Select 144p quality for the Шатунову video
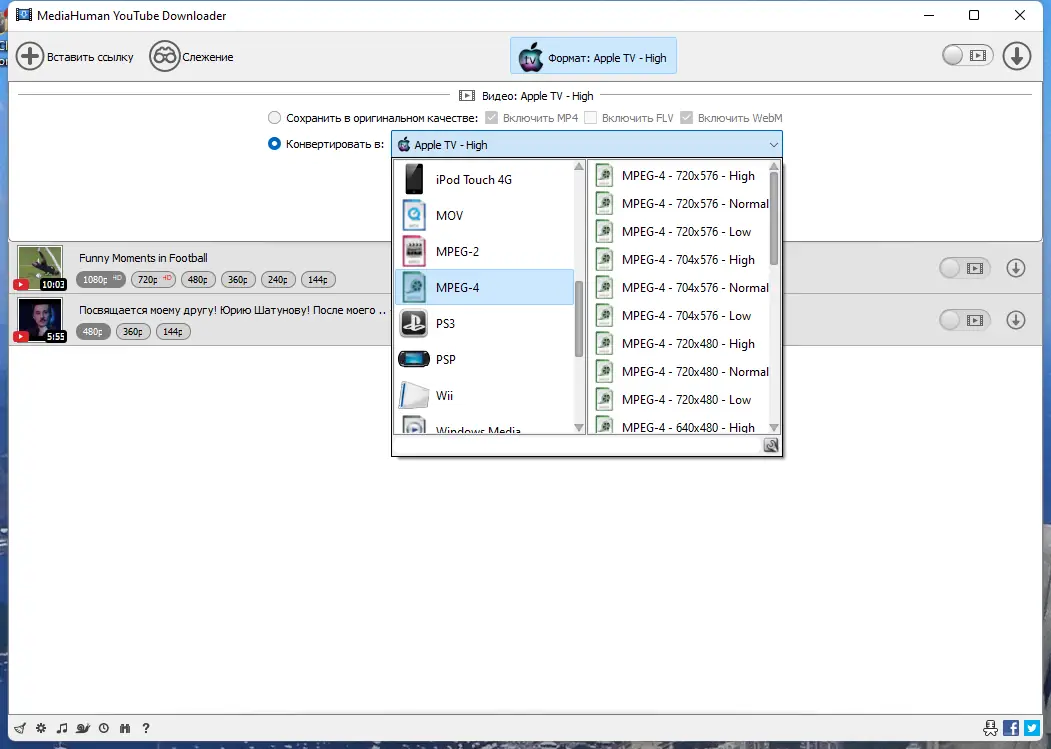Viewport: 1051px width, 749px height. click(x=173, y=331)
